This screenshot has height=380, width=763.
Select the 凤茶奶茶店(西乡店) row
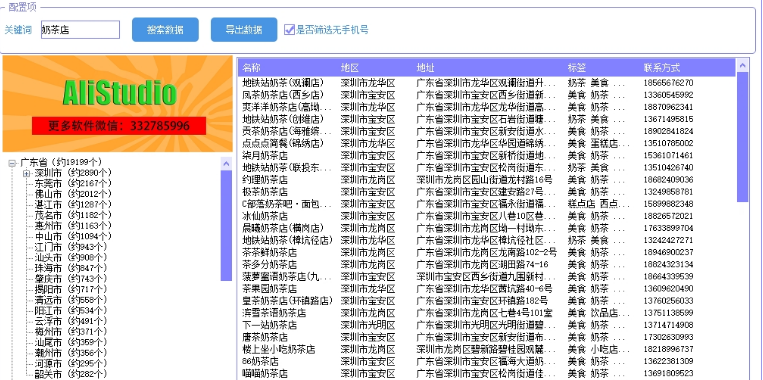click(x=487, y=95)
